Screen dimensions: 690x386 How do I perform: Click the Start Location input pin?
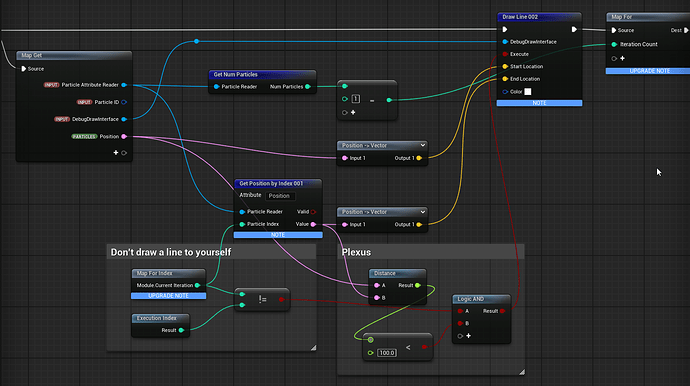click(505, 66)
